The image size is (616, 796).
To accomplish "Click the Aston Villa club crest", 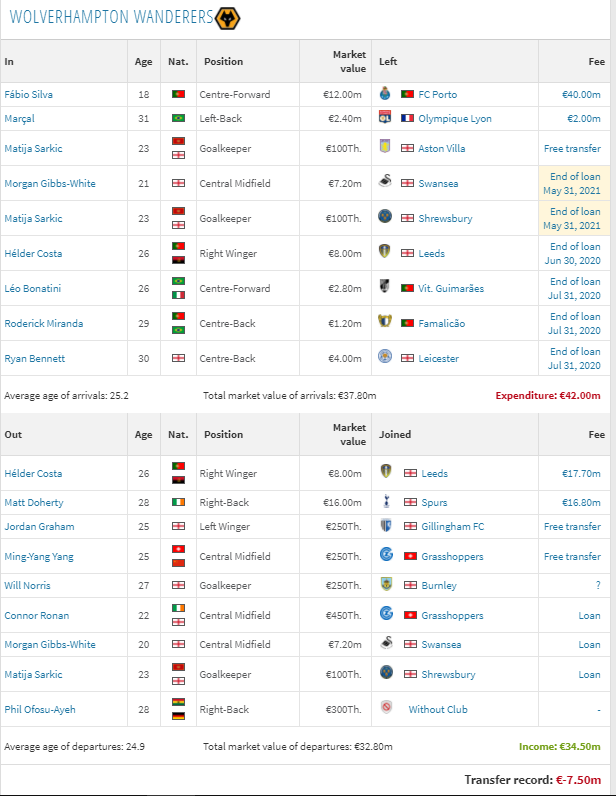I will click(x=385, y=148).
